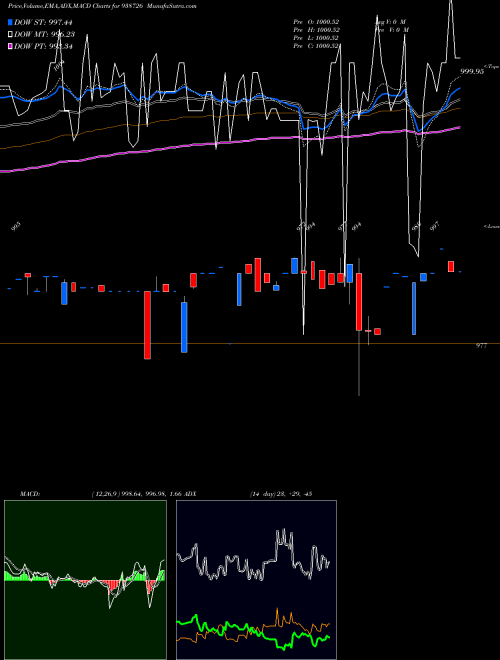500x660 pixels.
Task: Click the 'Avg V: 0 M' volume text
Action: (391, 22)
